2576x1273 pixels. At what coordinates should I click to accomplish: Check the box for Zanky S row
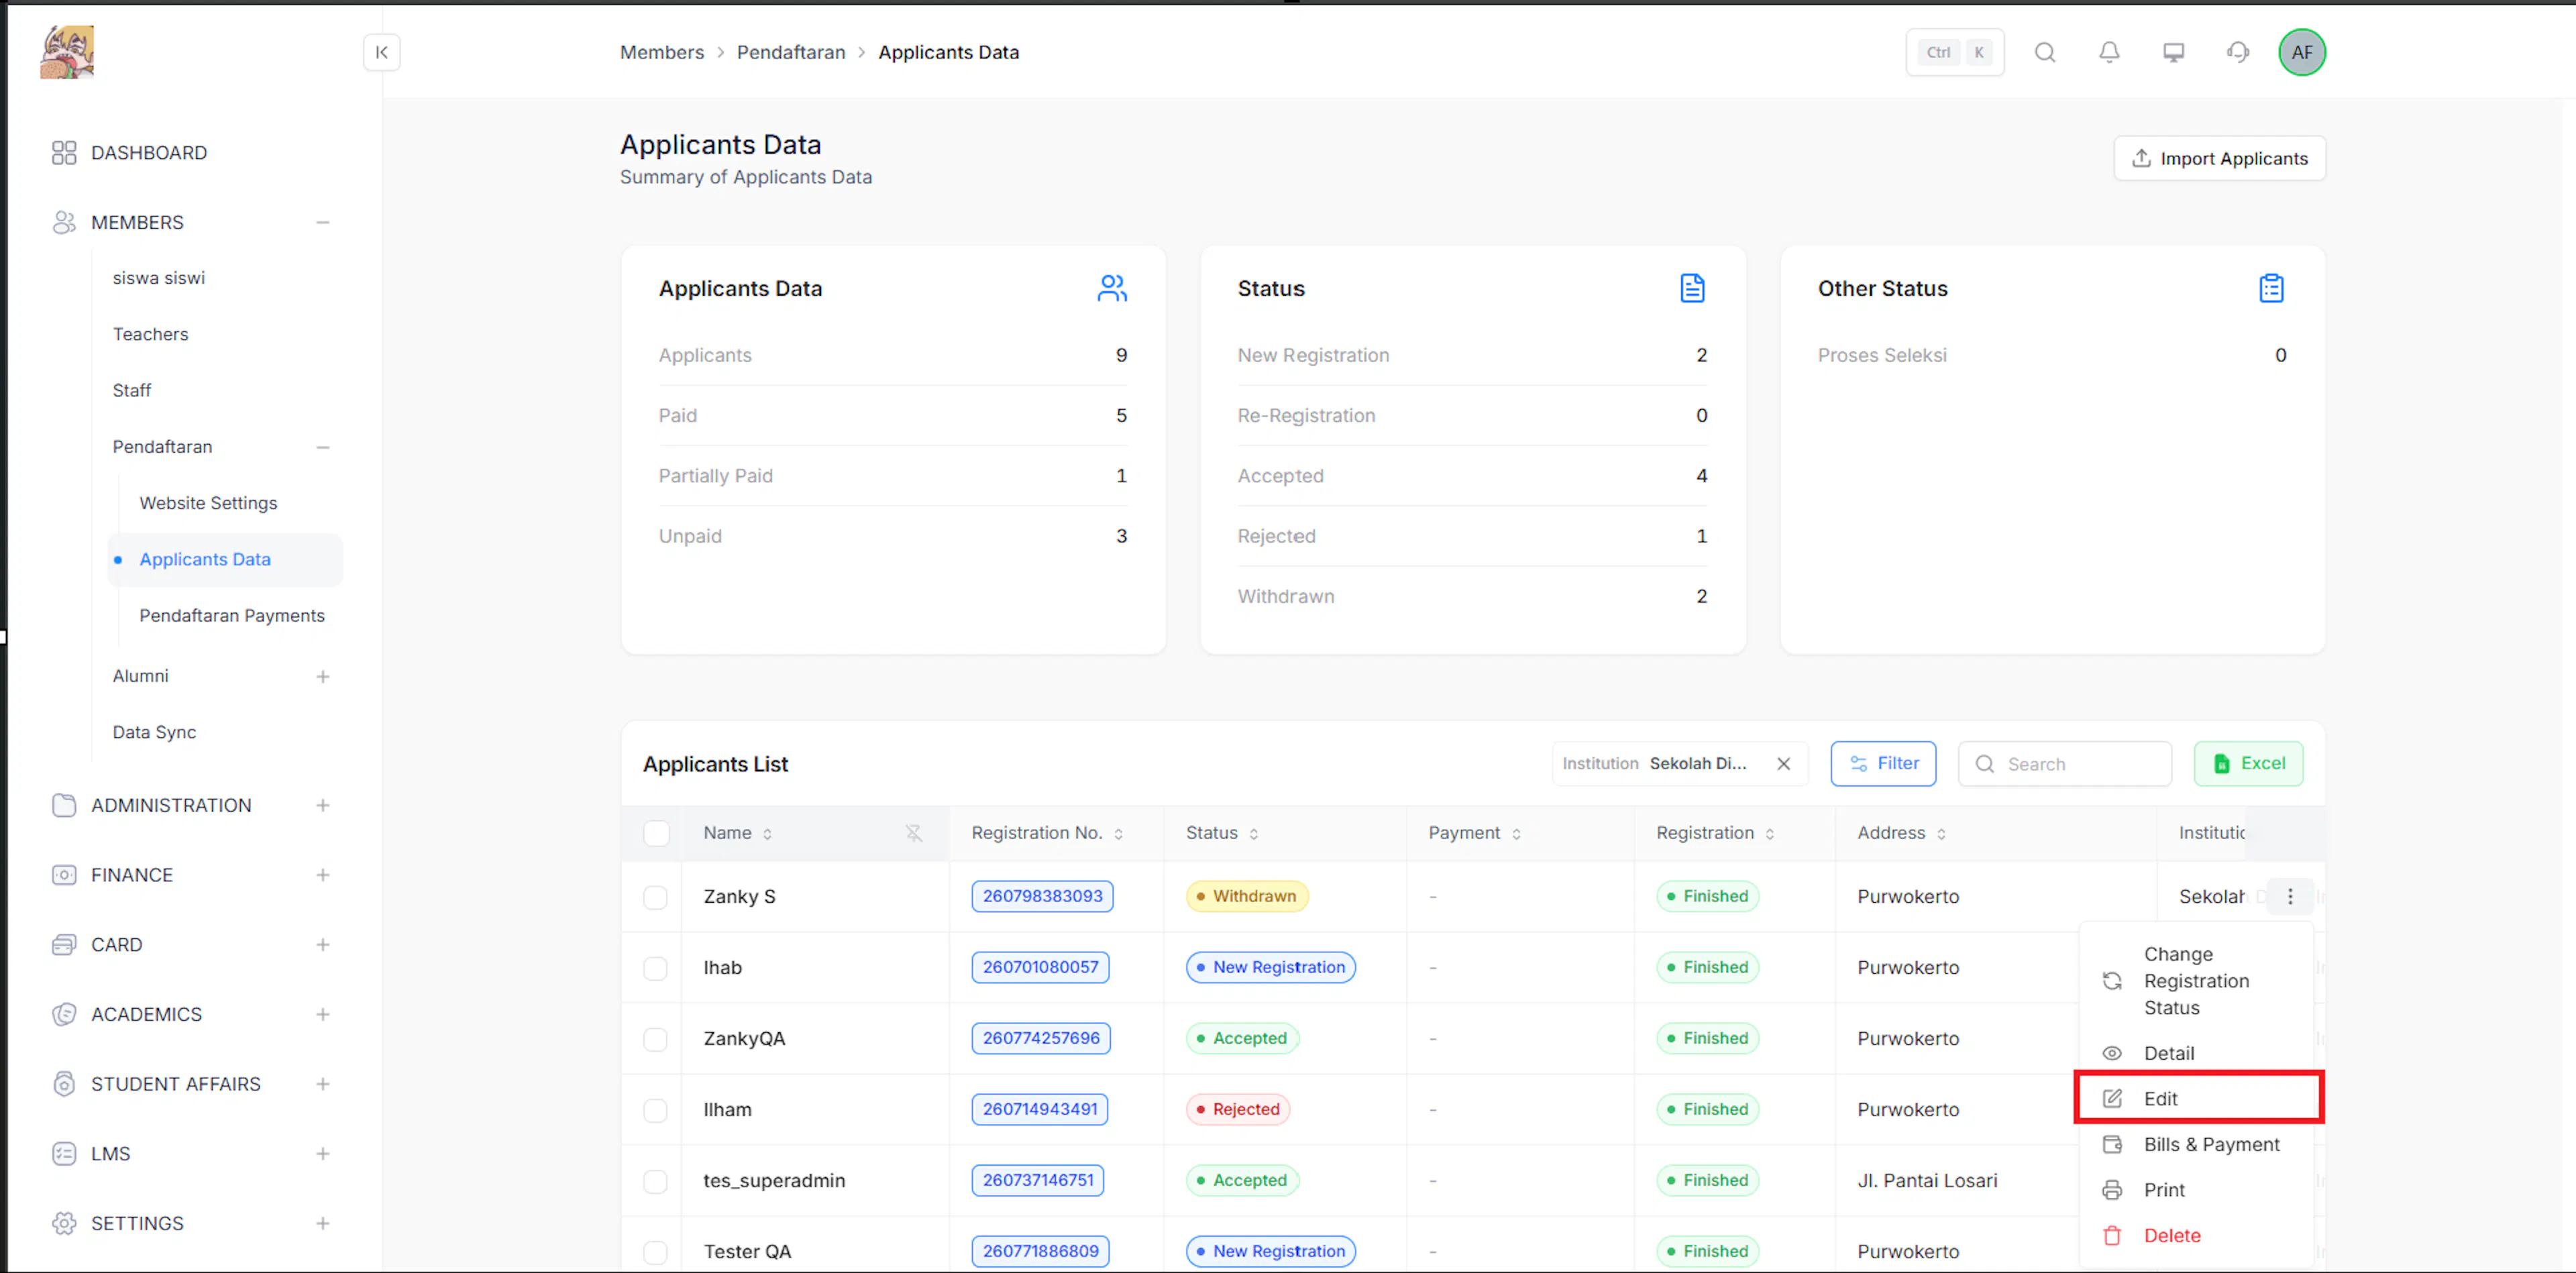655,897
